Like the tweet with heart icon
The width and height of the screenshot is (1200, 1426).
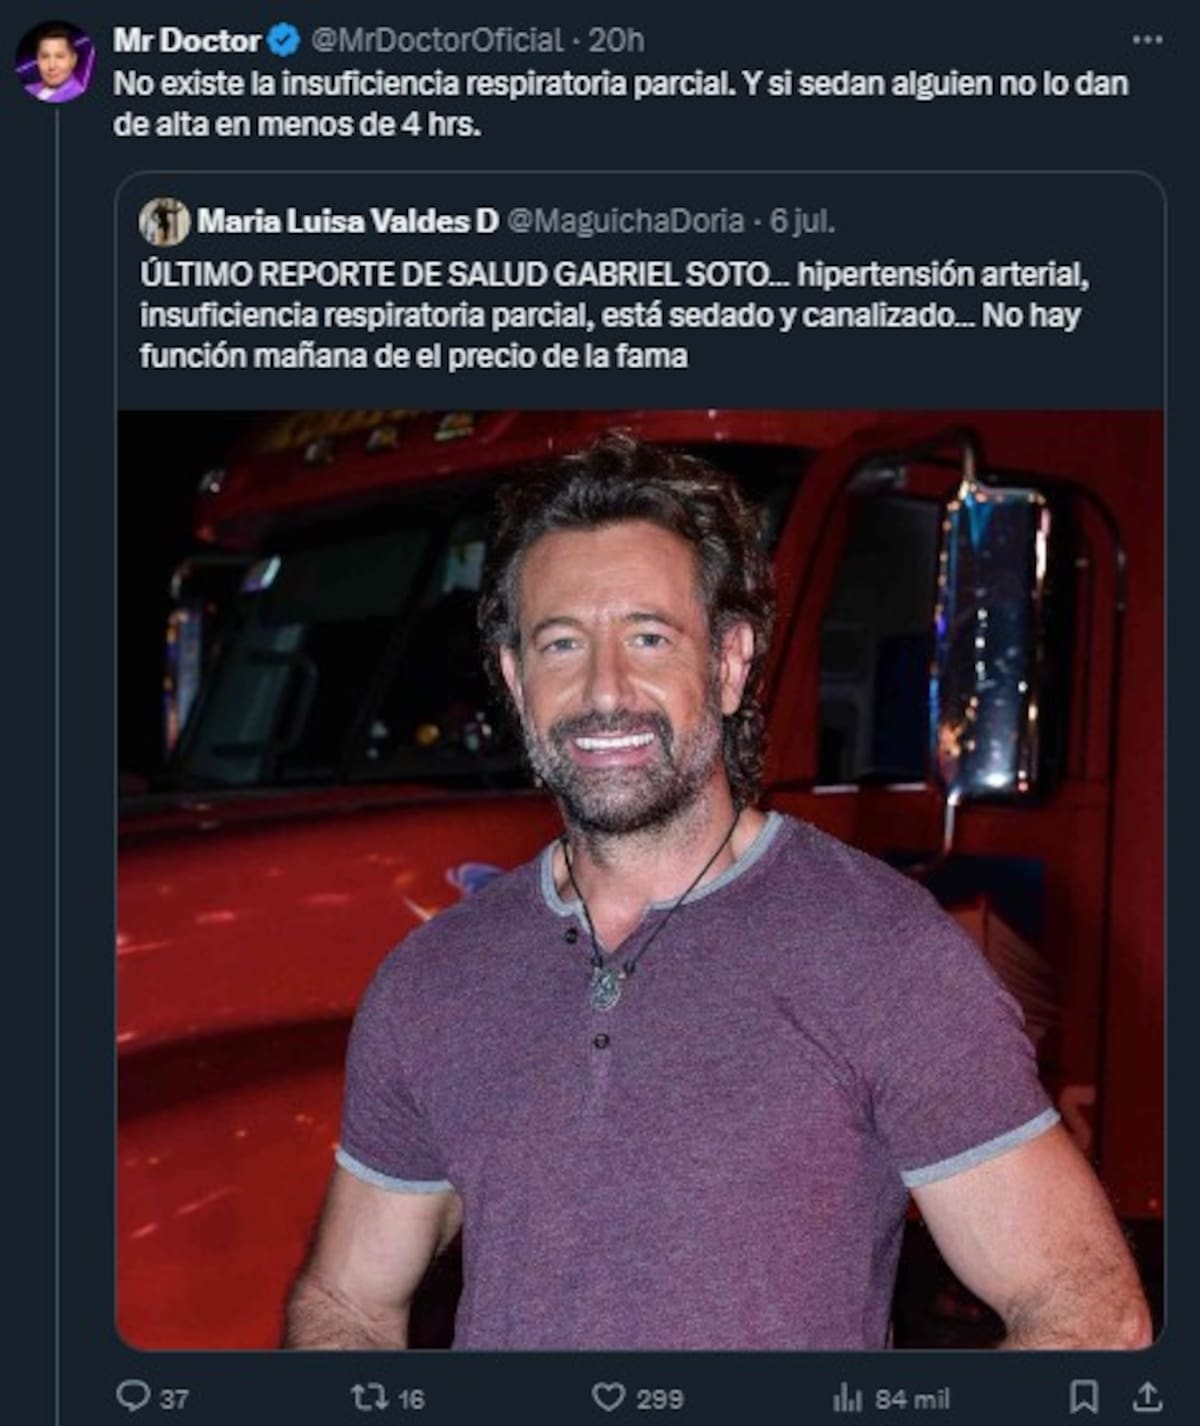tap(608, 1395)
